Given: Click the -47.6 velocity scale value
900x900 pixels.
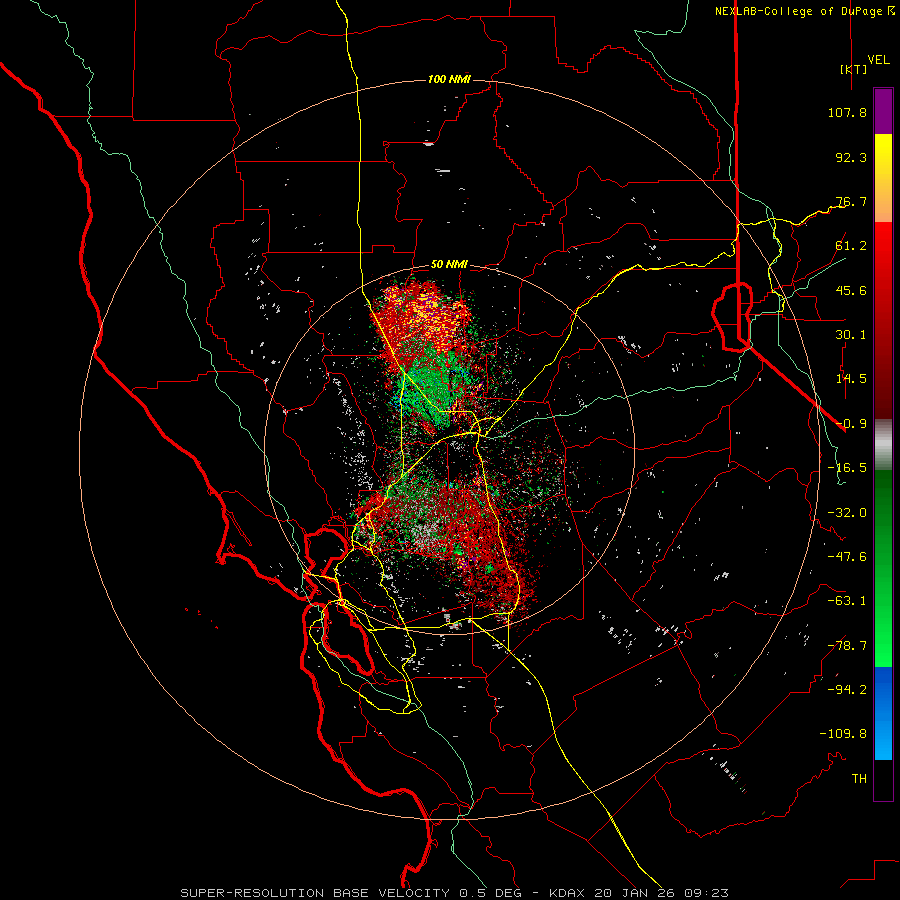Looking at the screenshot, I should point(847,557).
